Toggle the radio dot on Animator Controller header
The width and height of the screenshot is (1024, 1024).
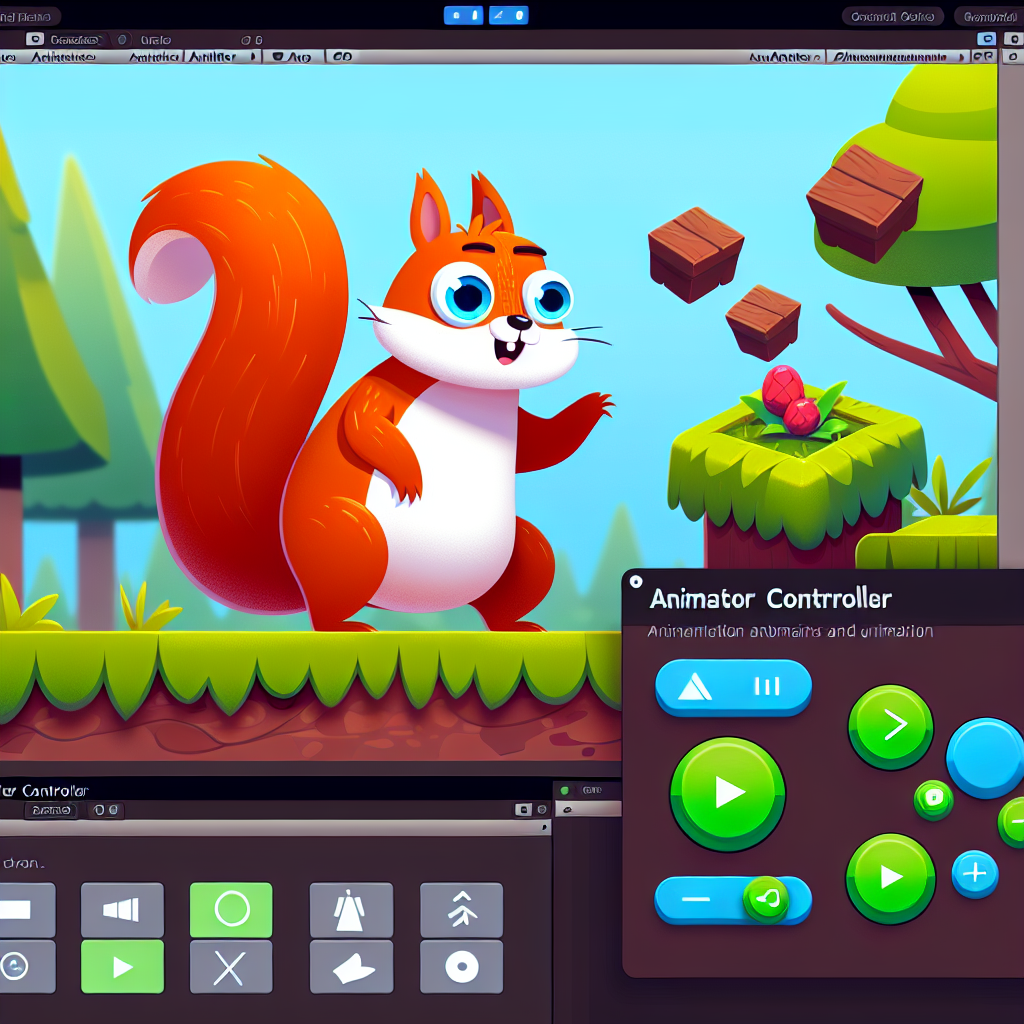[x=636, y=581]
